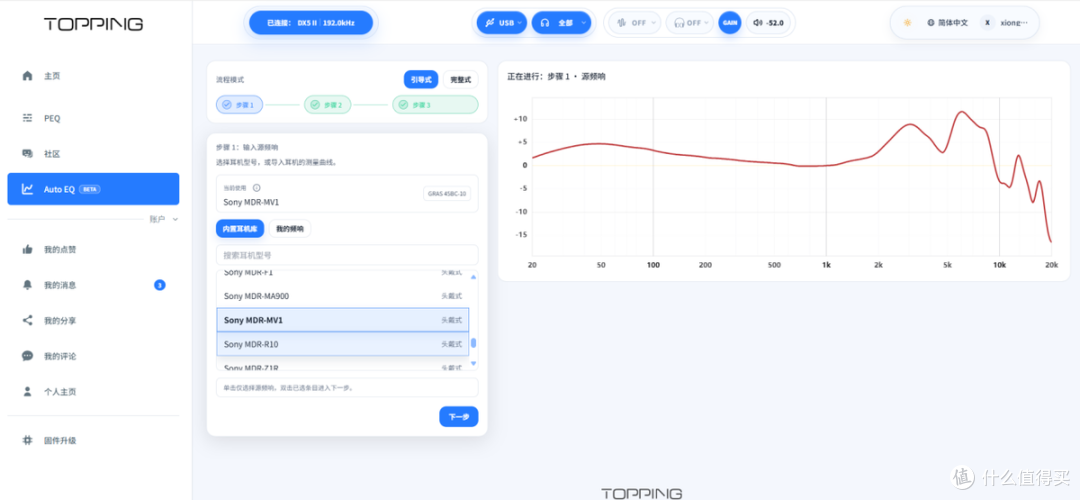Open the headphone OFF dropdown

pyautogui.click(x=689, y=23)
